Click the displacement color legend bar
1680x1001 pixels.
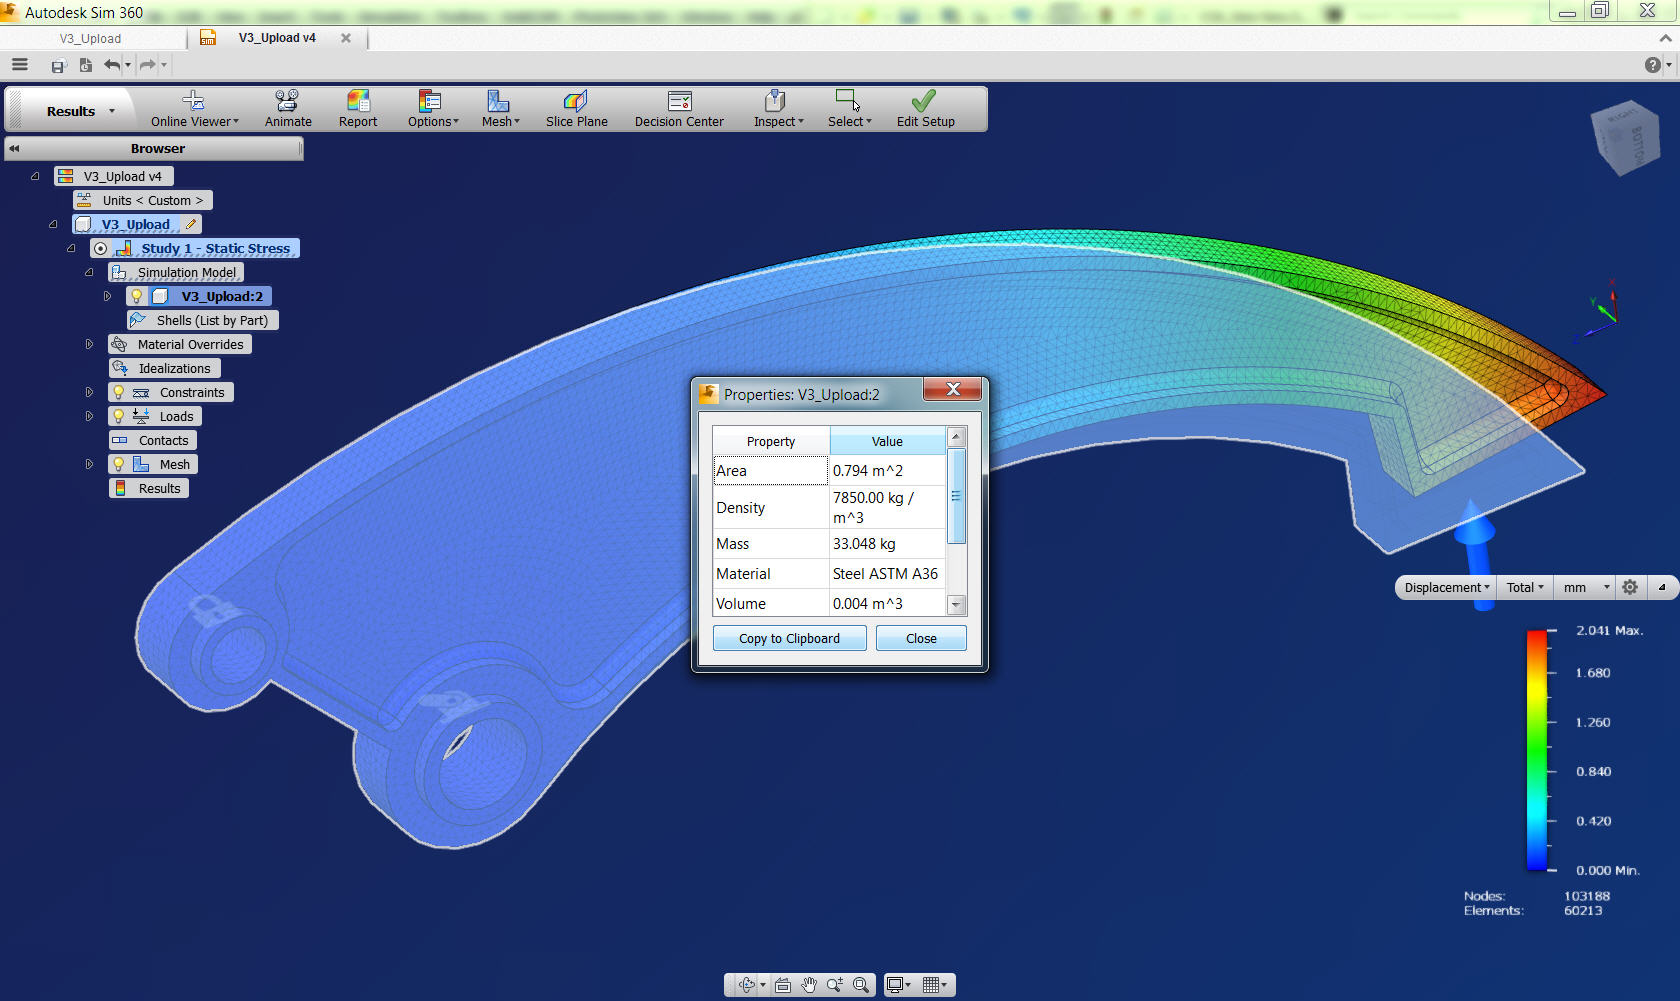(x=1536, y=750)
